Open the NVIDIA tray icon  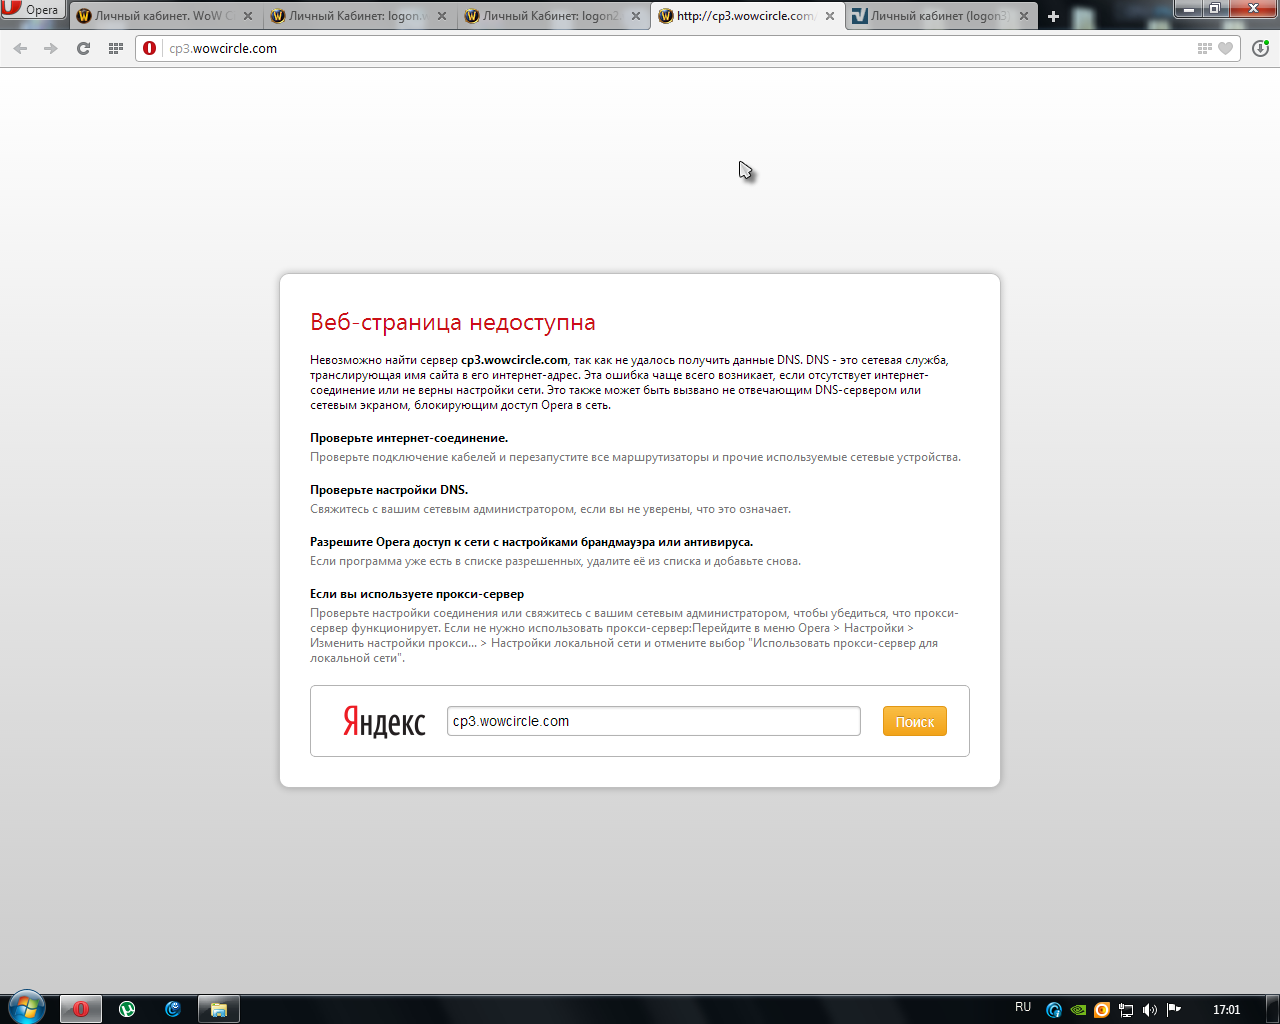tap(1078, 1010)
